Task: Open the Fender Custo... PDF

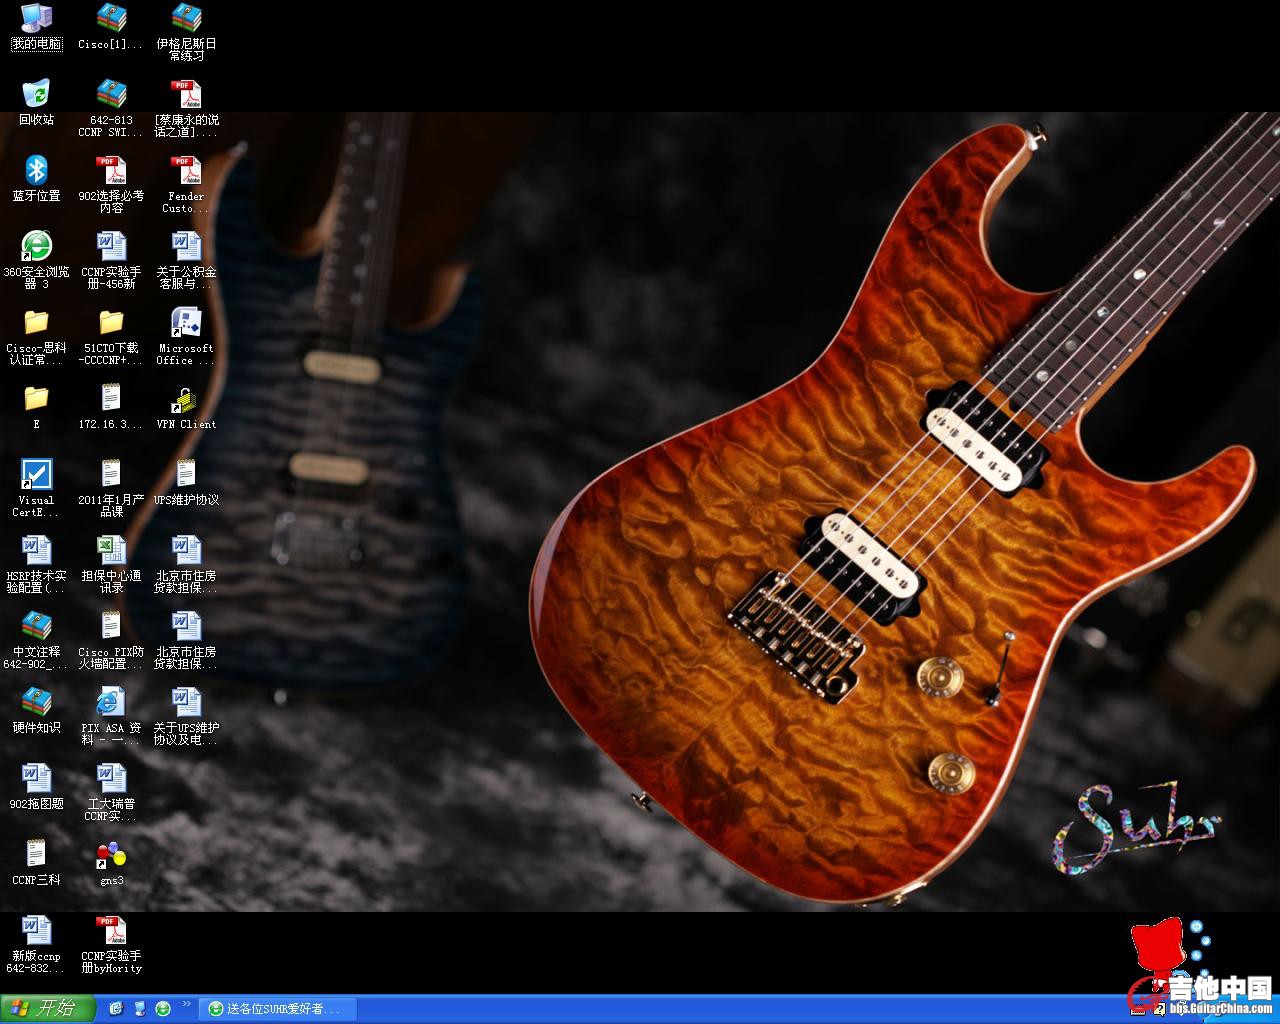Action: pyautogui.click(x=186, y=184)
